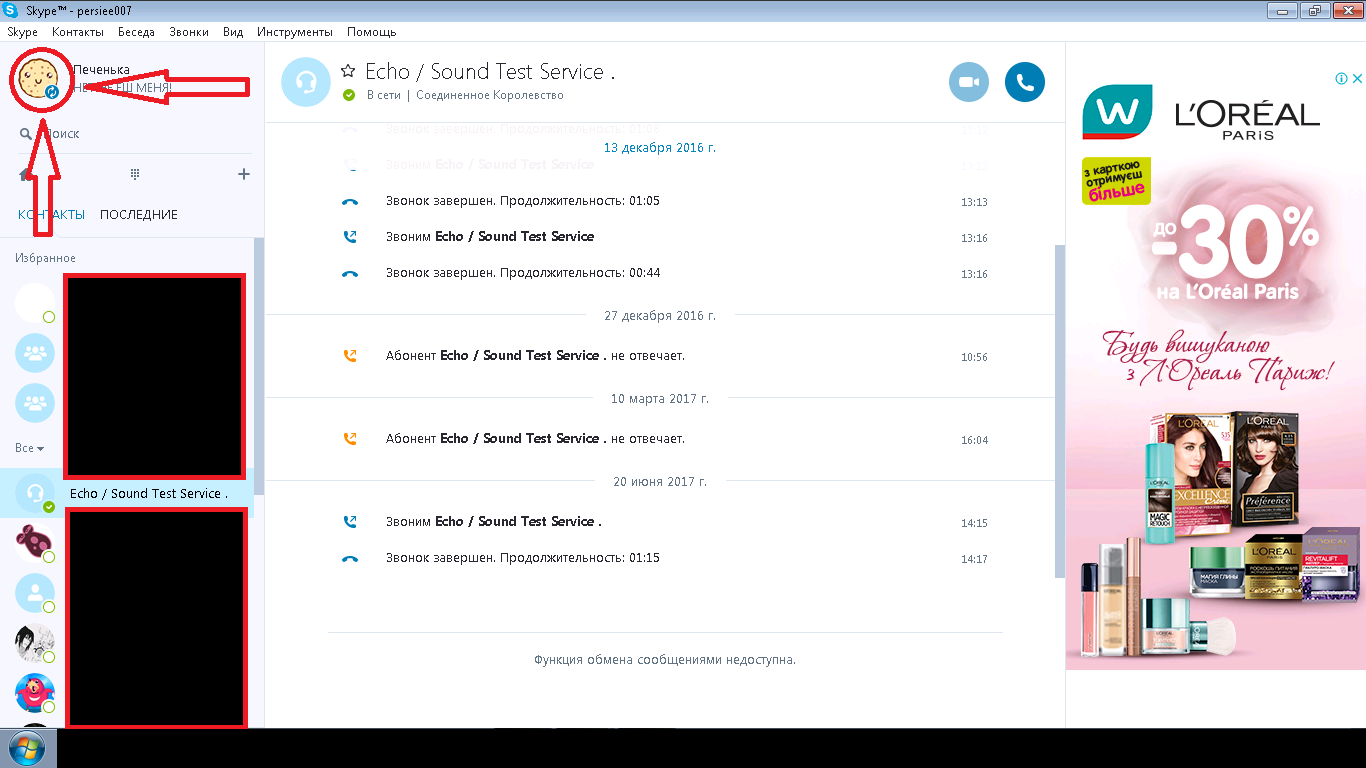This screenshot has width=1366, height=768.
Task: Click the plus icon to add new contact
Action: [243, 174]
